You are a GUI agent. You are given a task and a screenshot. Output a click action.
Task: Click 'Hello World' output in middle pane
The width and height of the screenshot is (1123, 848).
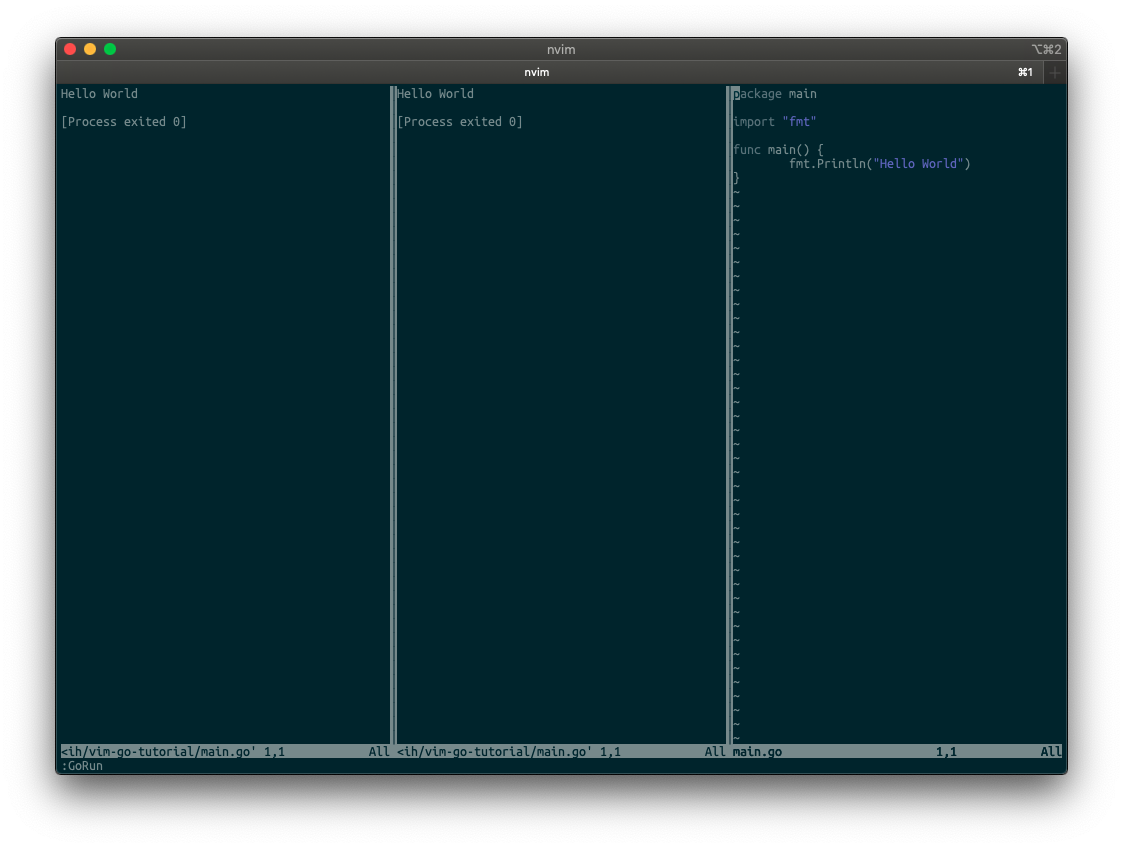pyautogui.click(x=435, y=94)
